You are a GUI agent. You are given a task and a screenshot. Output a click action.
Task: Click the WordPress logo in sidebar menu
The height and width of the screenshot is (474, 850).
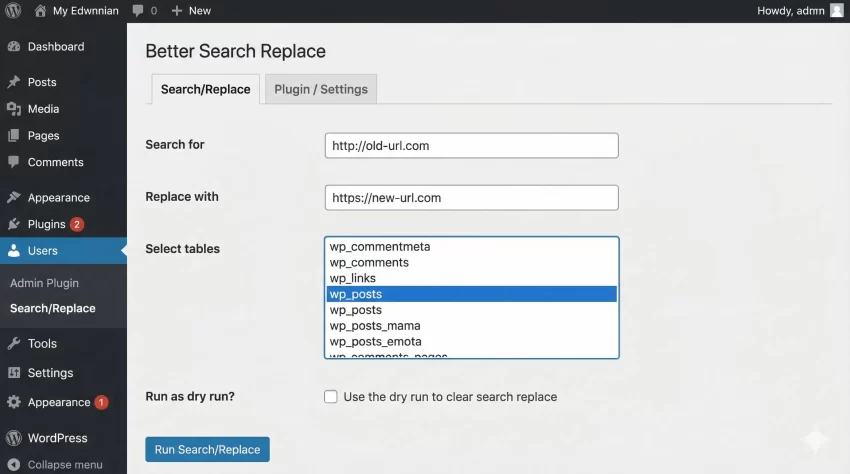[14, 438]
